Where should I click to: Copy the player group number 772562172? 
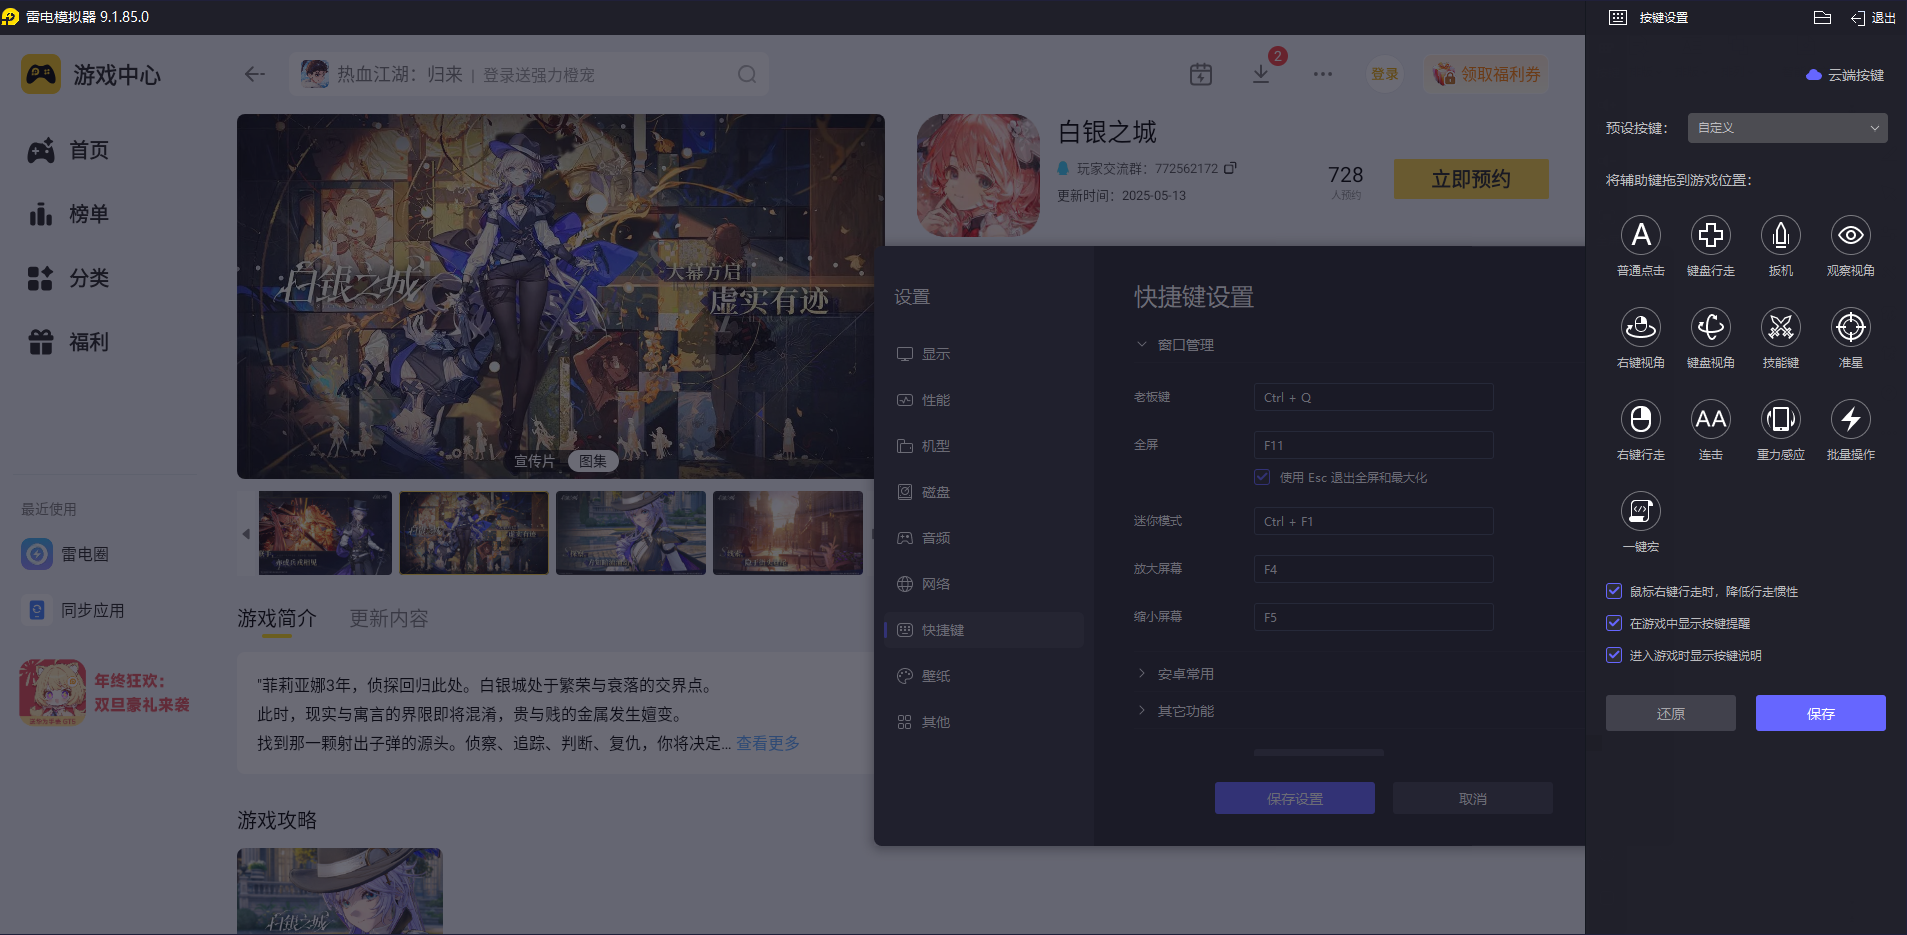(1230, 168)
